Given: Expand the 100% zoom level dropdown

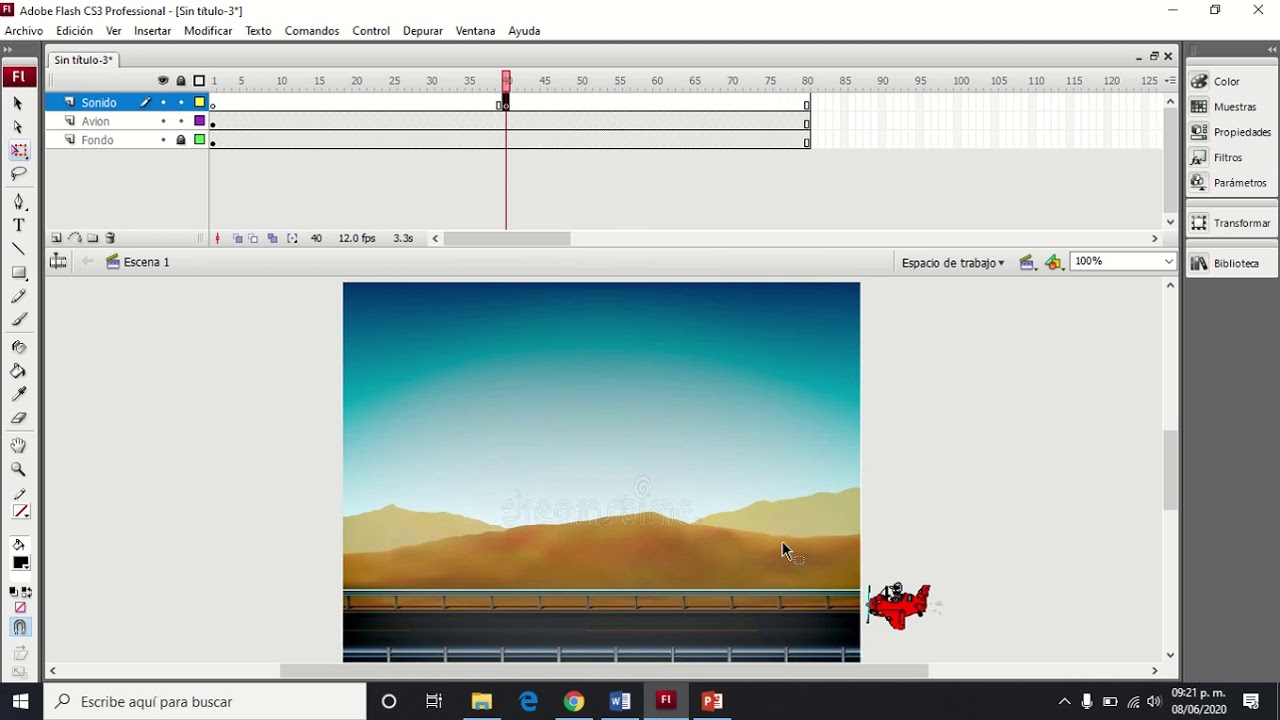Looking at the screenshot, I should [x=1168, y=262].
